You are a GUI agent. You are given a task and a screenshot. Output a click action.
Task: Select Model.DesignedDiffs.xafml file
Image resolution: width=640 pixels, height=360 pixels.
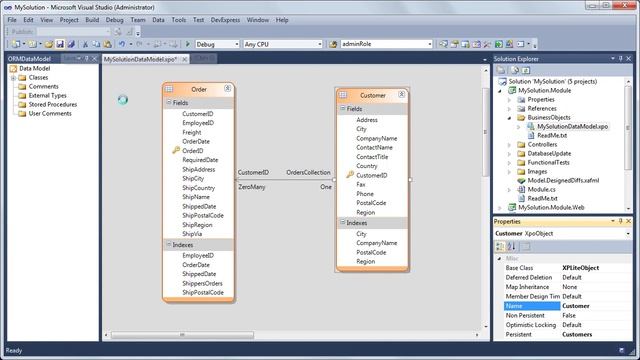pos(563,180)
